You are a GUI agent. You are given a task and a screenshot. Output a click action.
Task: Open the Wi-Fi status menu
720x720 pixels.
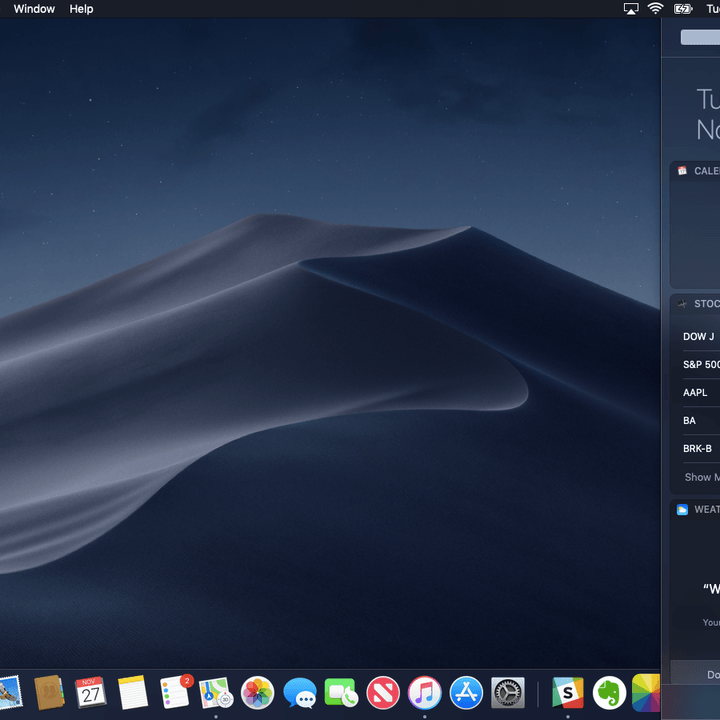(655, 8)
